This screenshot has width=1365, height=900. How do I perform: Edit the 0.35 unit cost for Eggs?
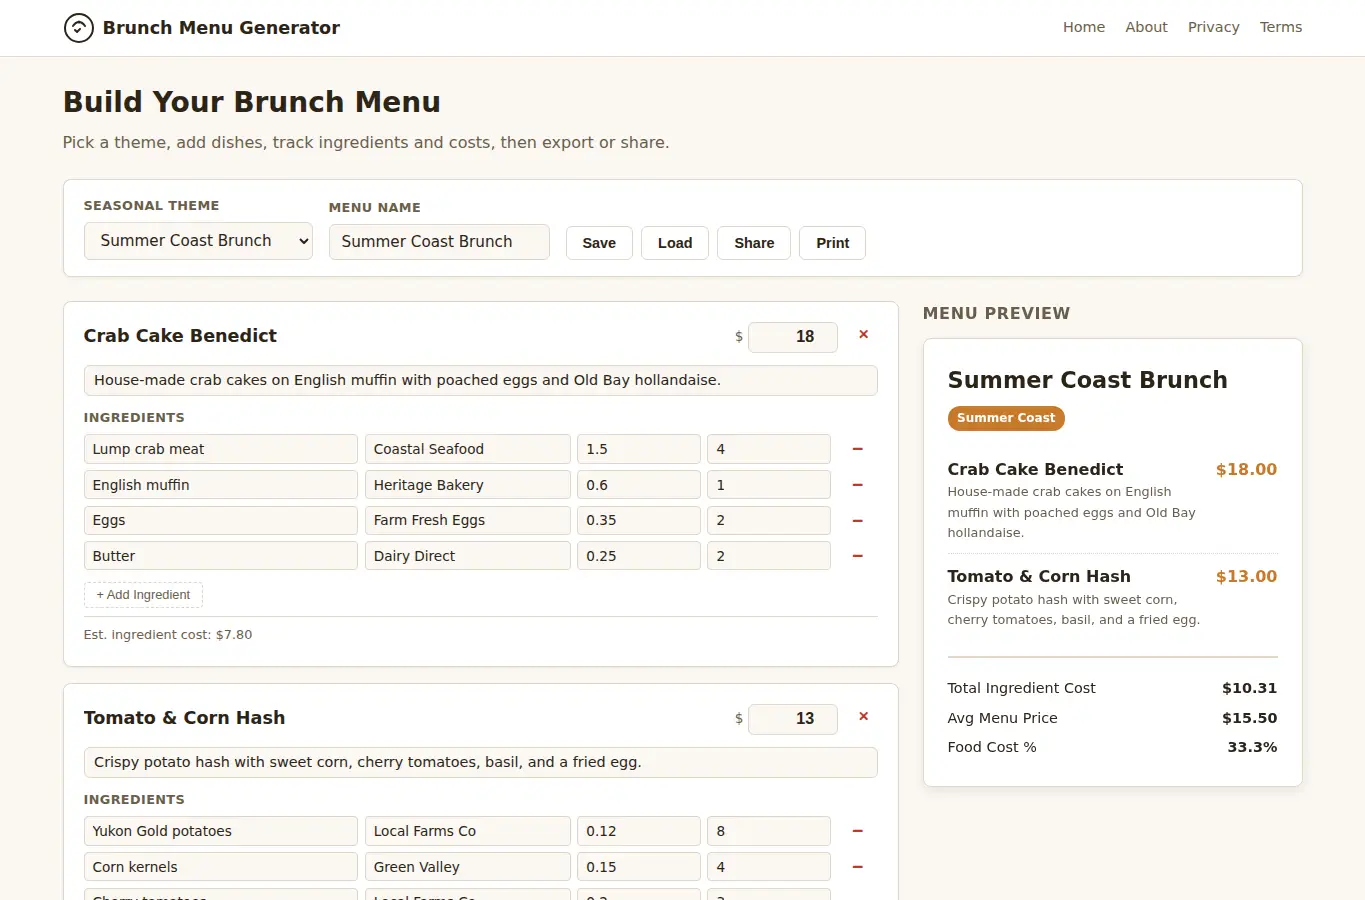[x=639, y=520]
